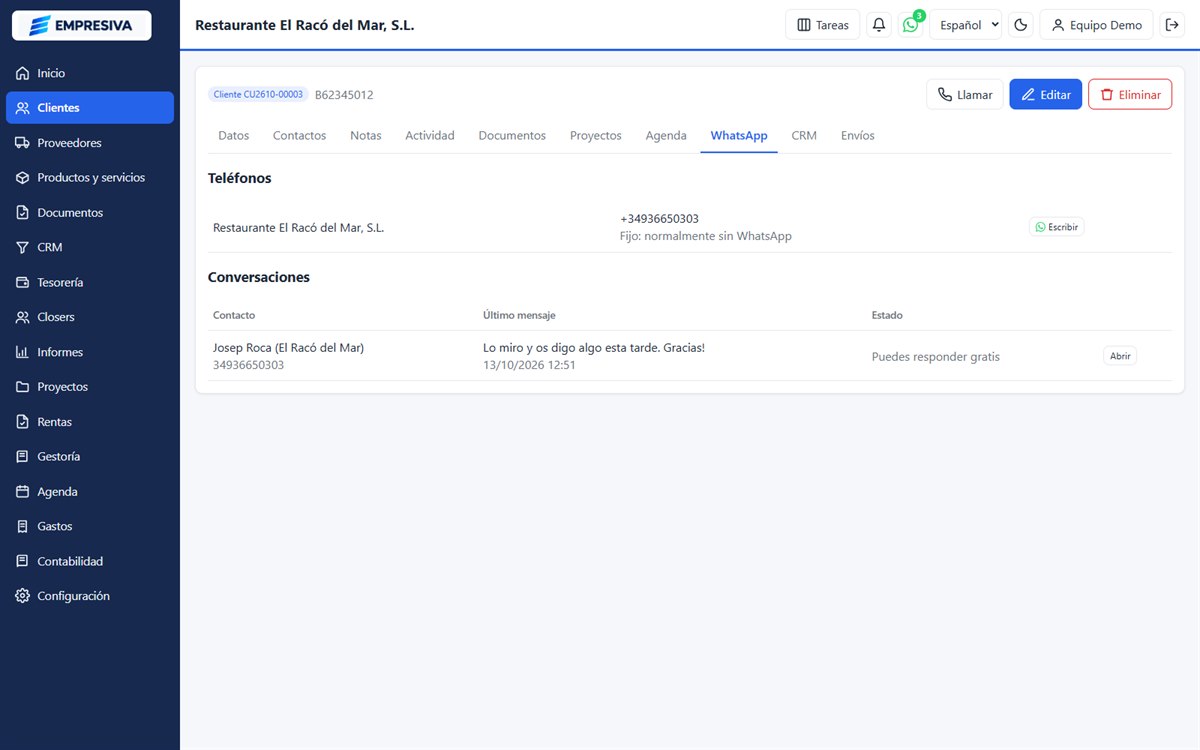Click the sidebar CRM funnel icon
Viewport: 1200px width, 750px height.
click(22, 247)
